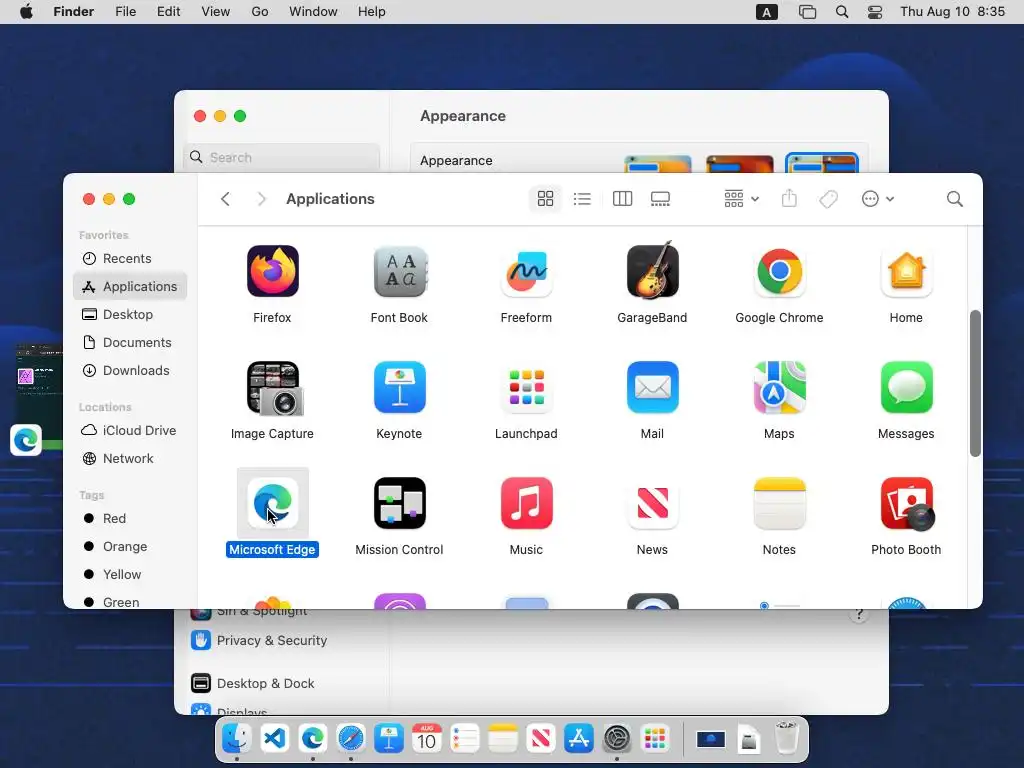Click the Share button in Finder toolbar
Viewport: 1024px width, 768px height.
[789, 199]
